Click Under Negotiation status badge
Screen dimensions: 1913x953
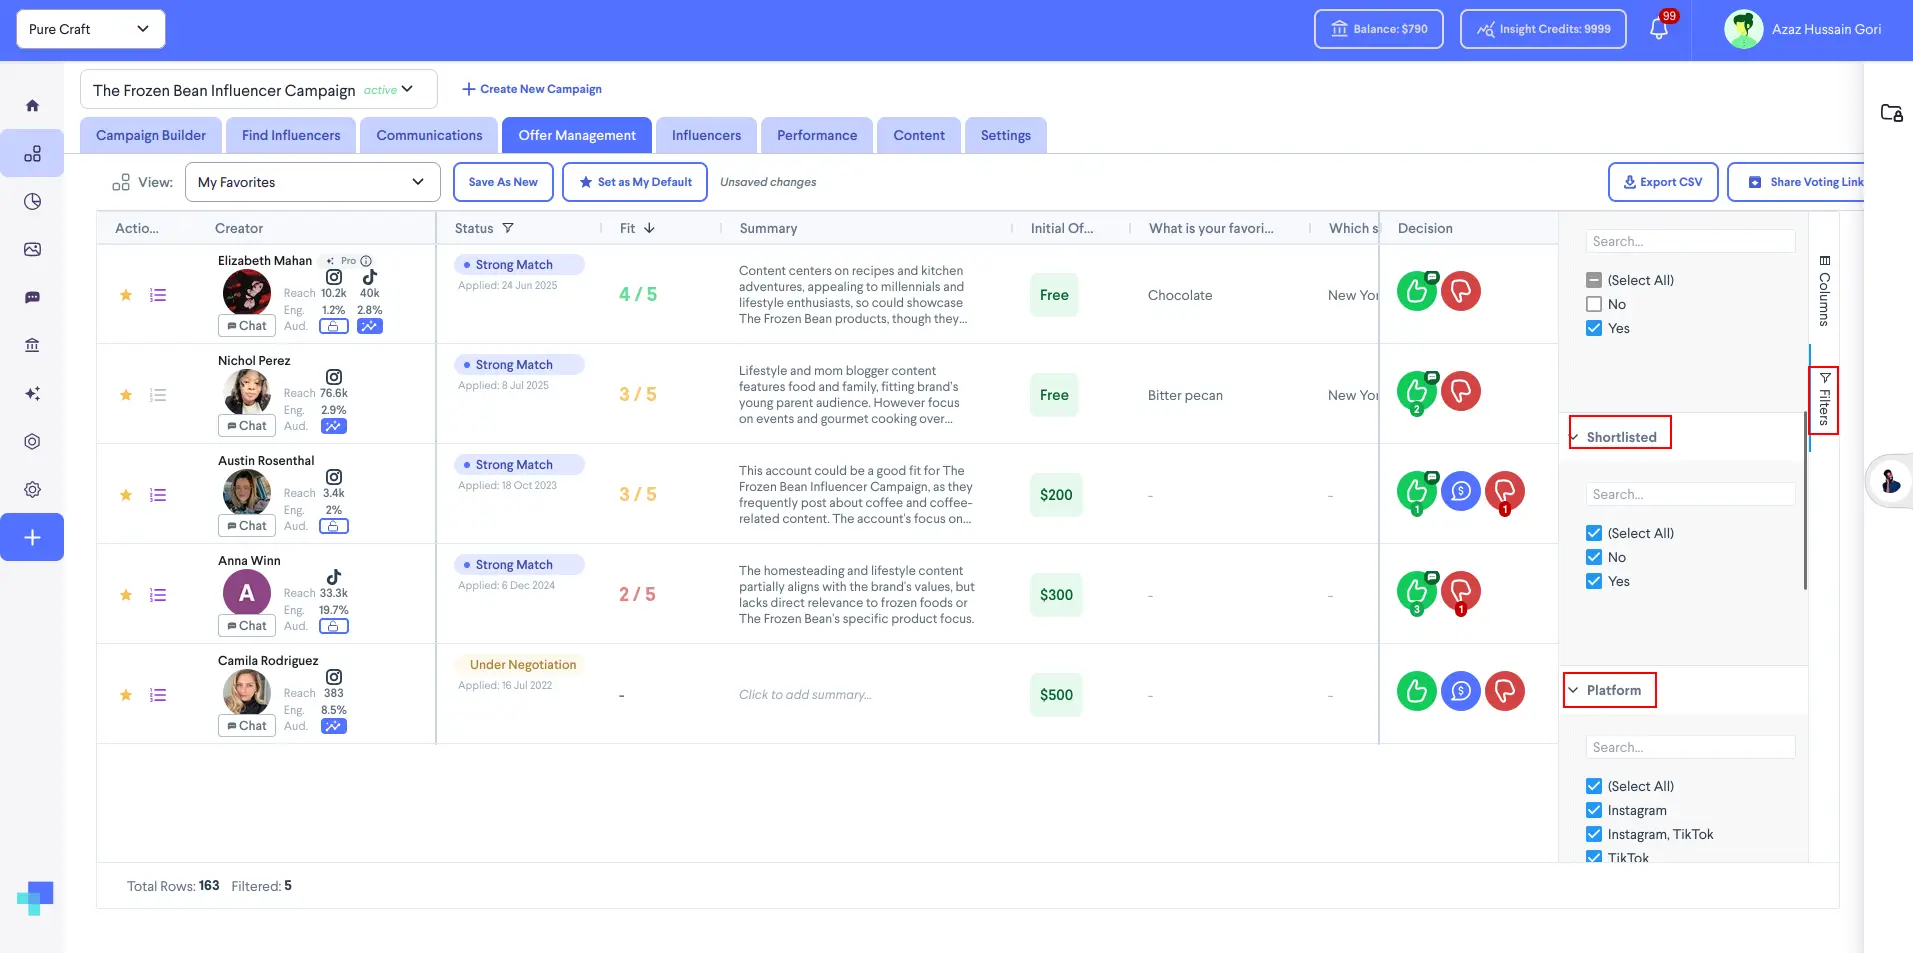point(521,665)
